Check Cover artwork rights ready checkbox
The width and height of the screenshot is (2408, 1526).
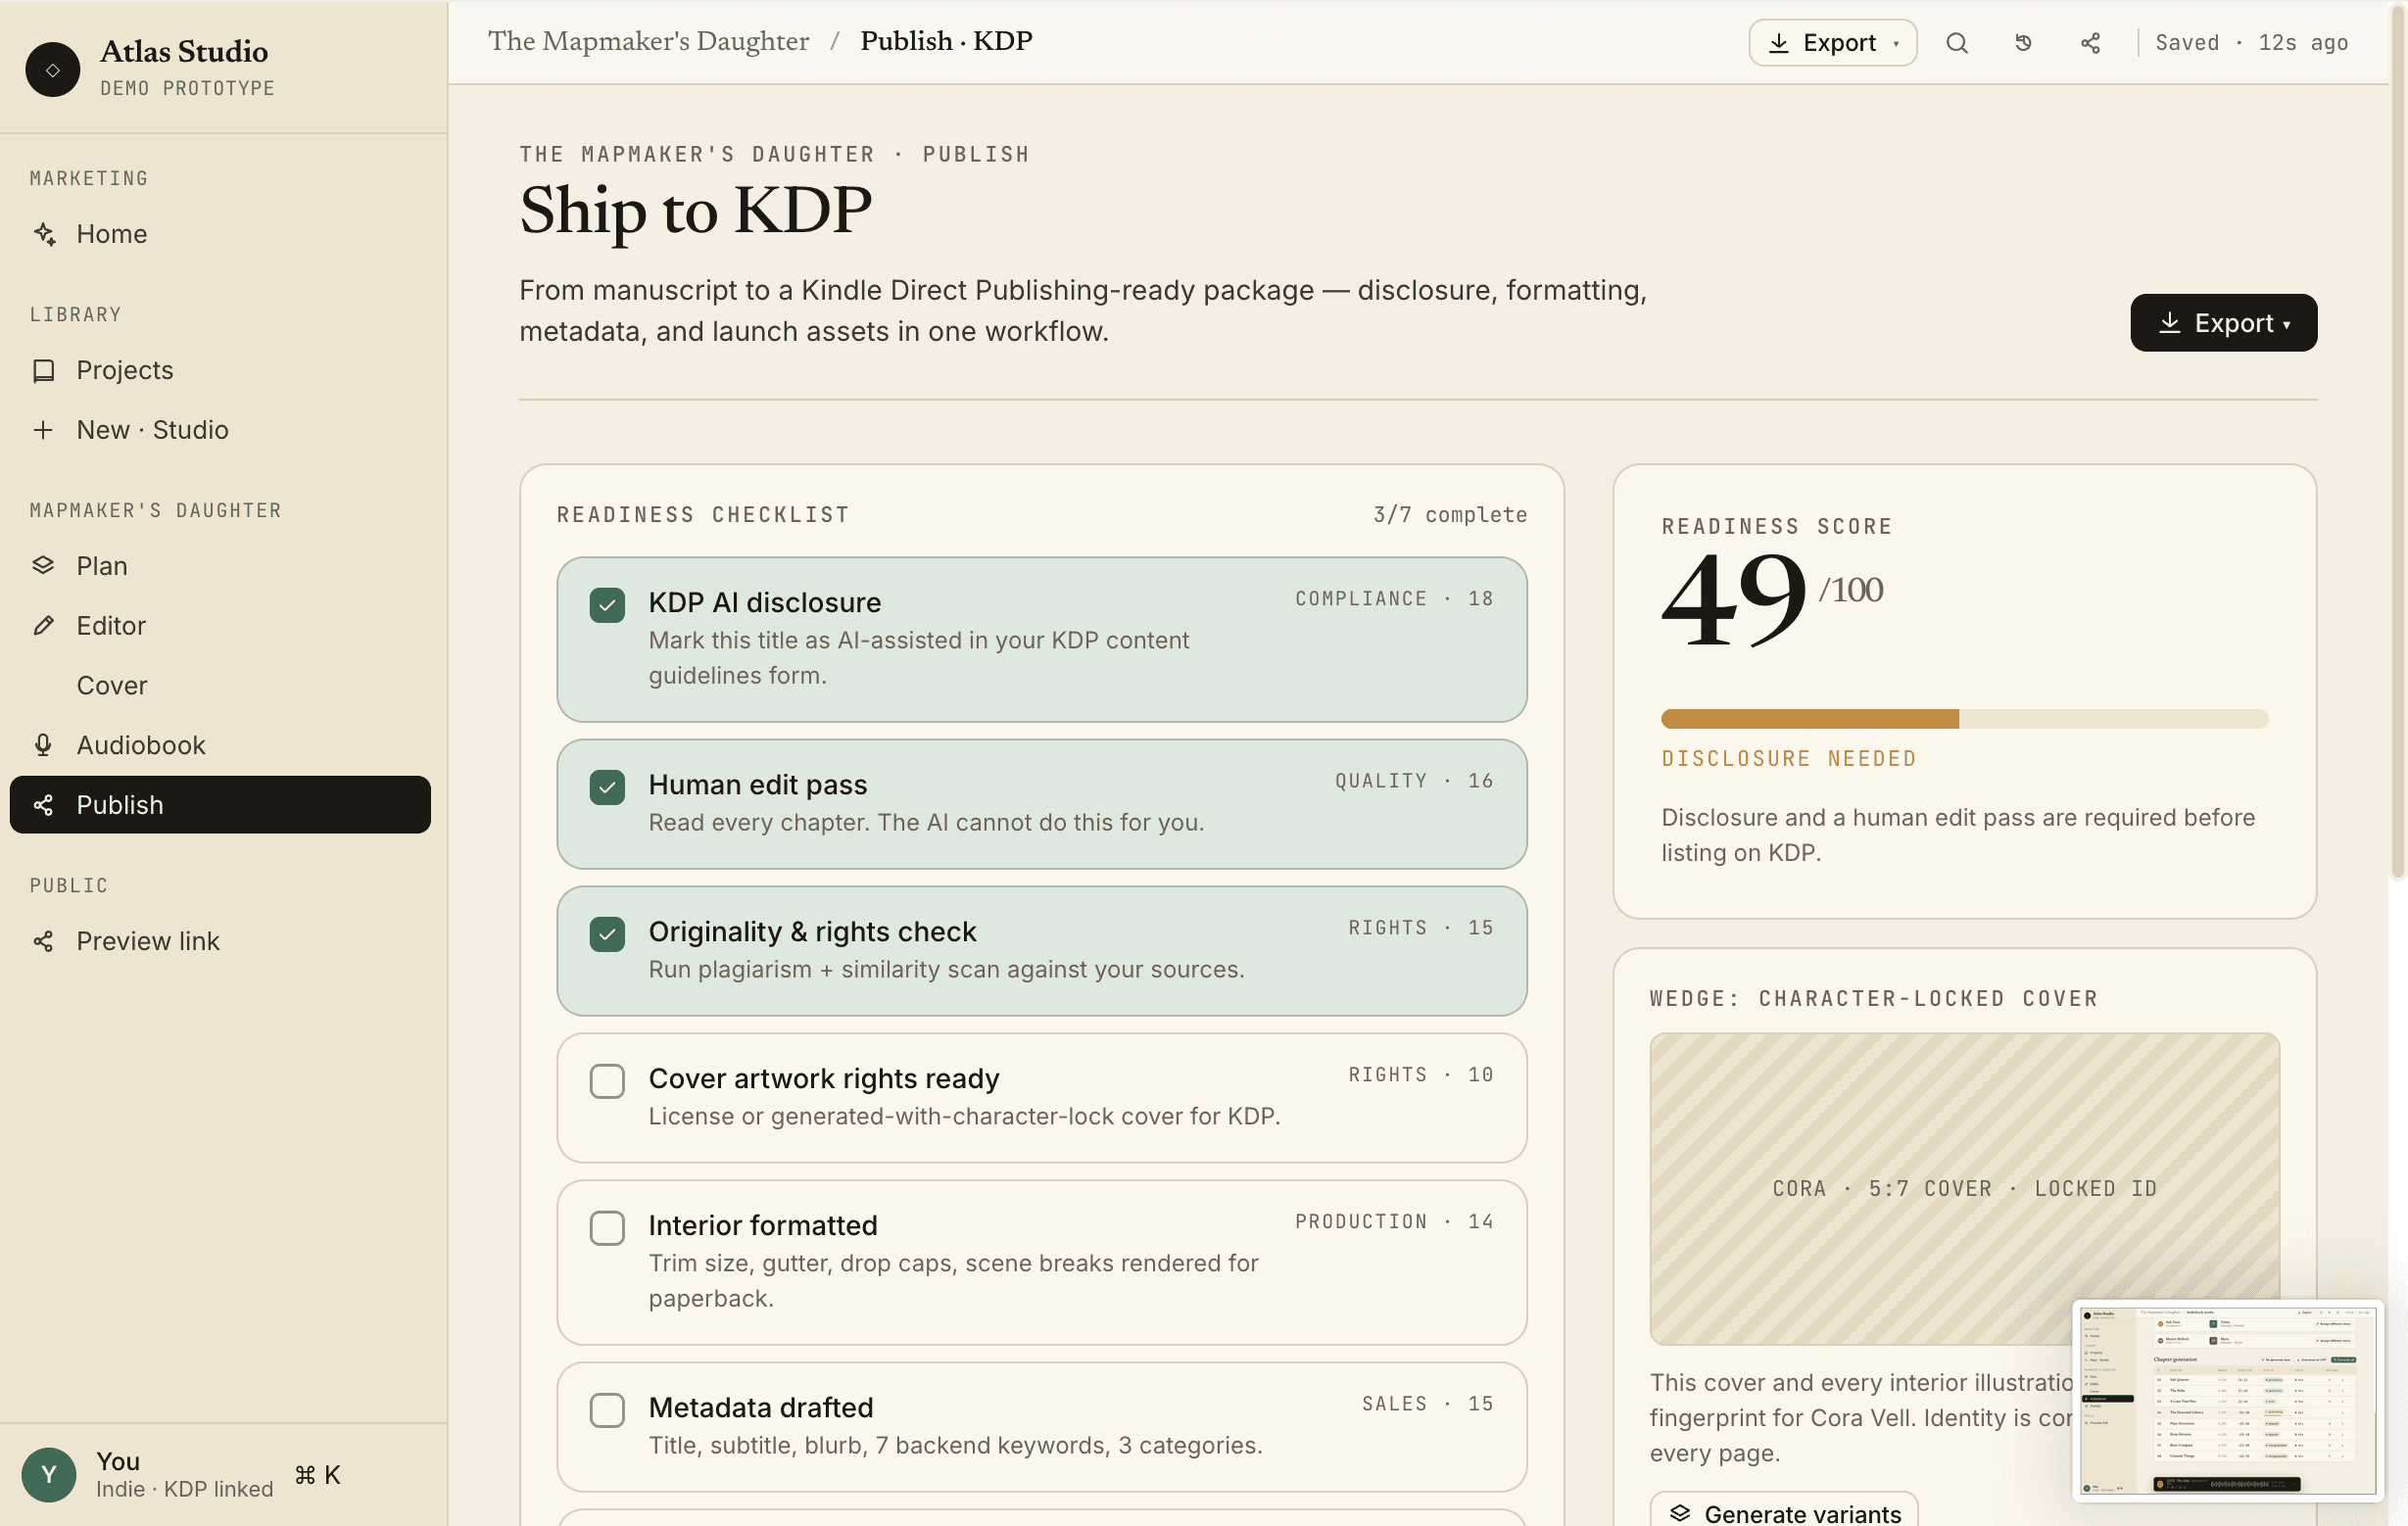(607, 1081)
